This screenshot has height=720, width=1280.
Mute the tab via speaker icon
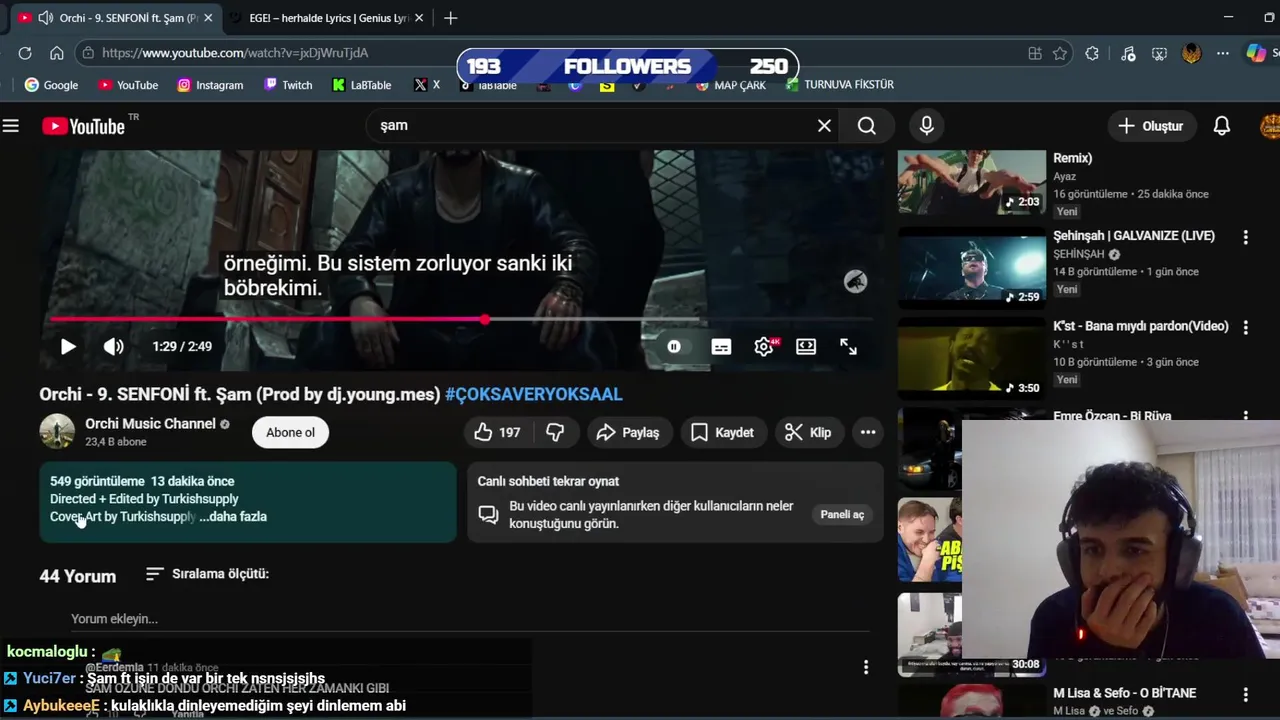45,18
